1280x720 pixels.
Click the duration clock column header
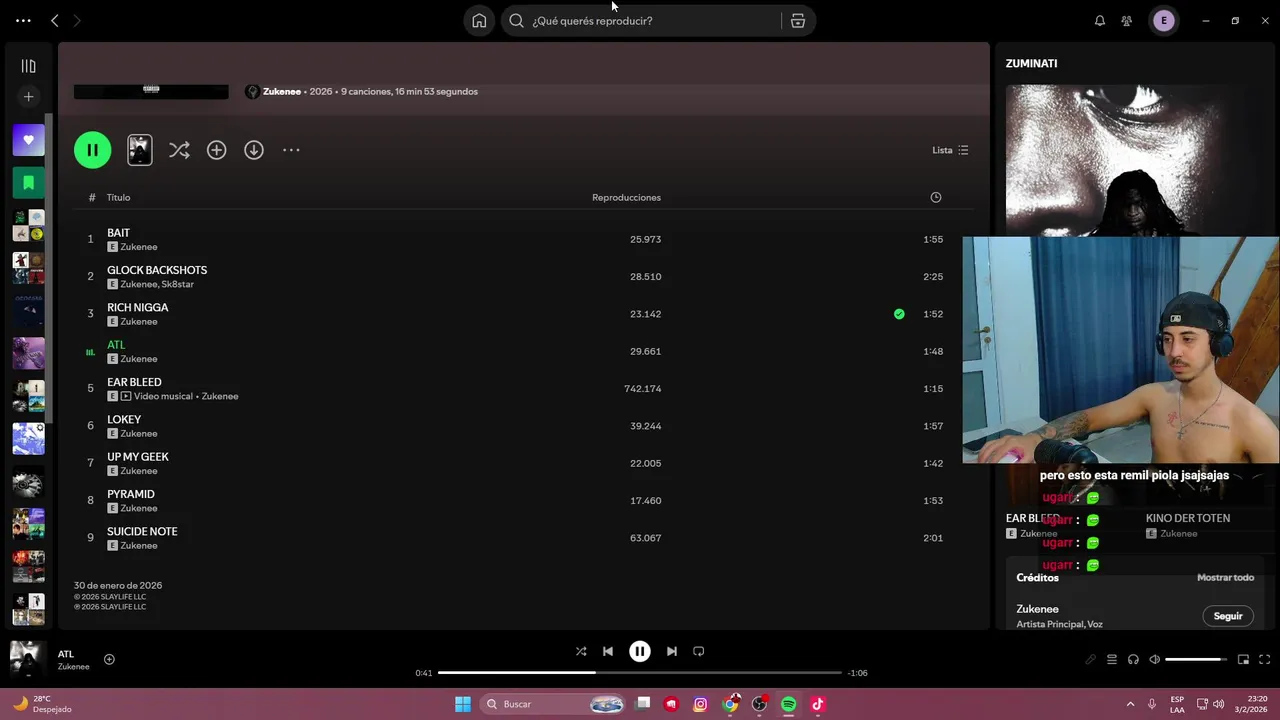pos(936,197)
